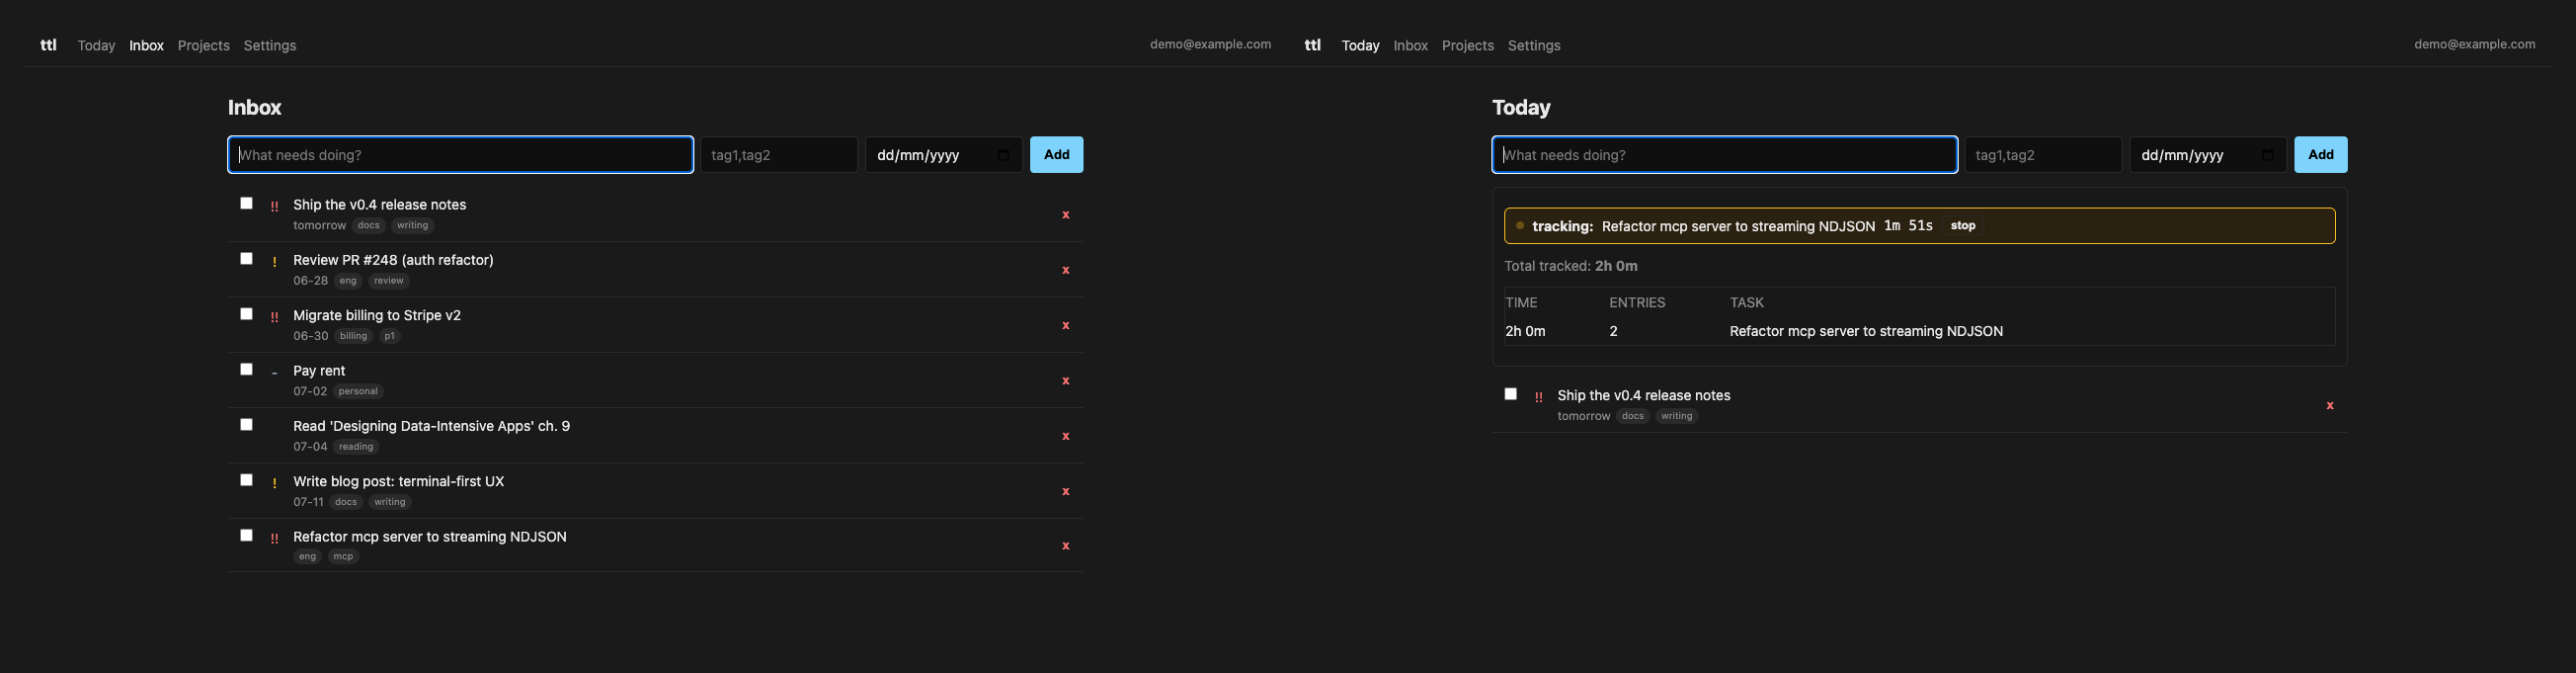Click the date field in Today window

[2207, 155]
